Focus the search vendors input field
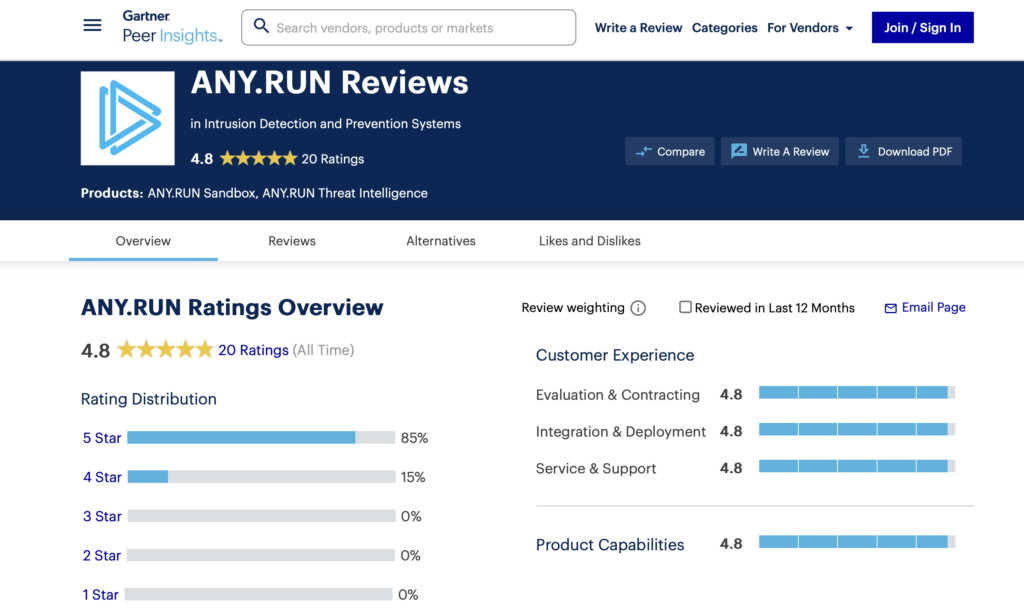This screenshot has height=613, width=1024. 420,28
